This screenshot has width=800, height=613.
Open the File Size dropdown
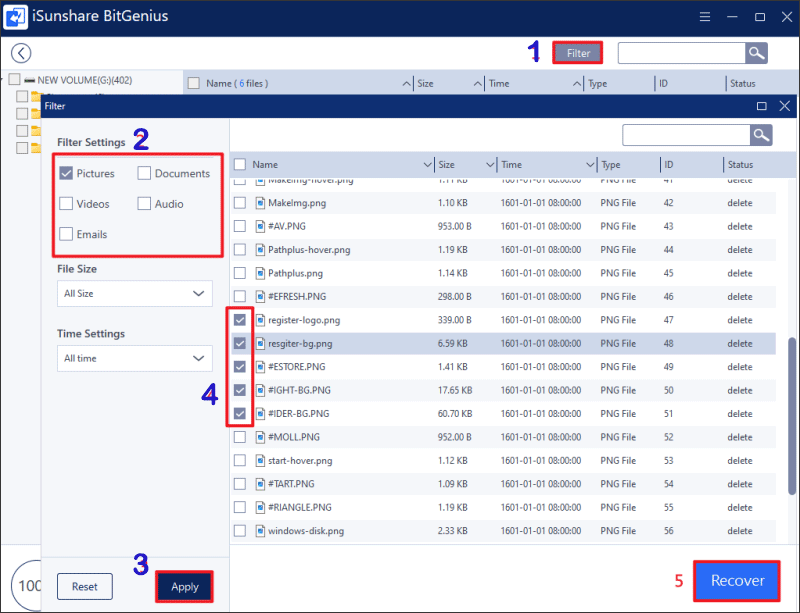tap(134, 294)
